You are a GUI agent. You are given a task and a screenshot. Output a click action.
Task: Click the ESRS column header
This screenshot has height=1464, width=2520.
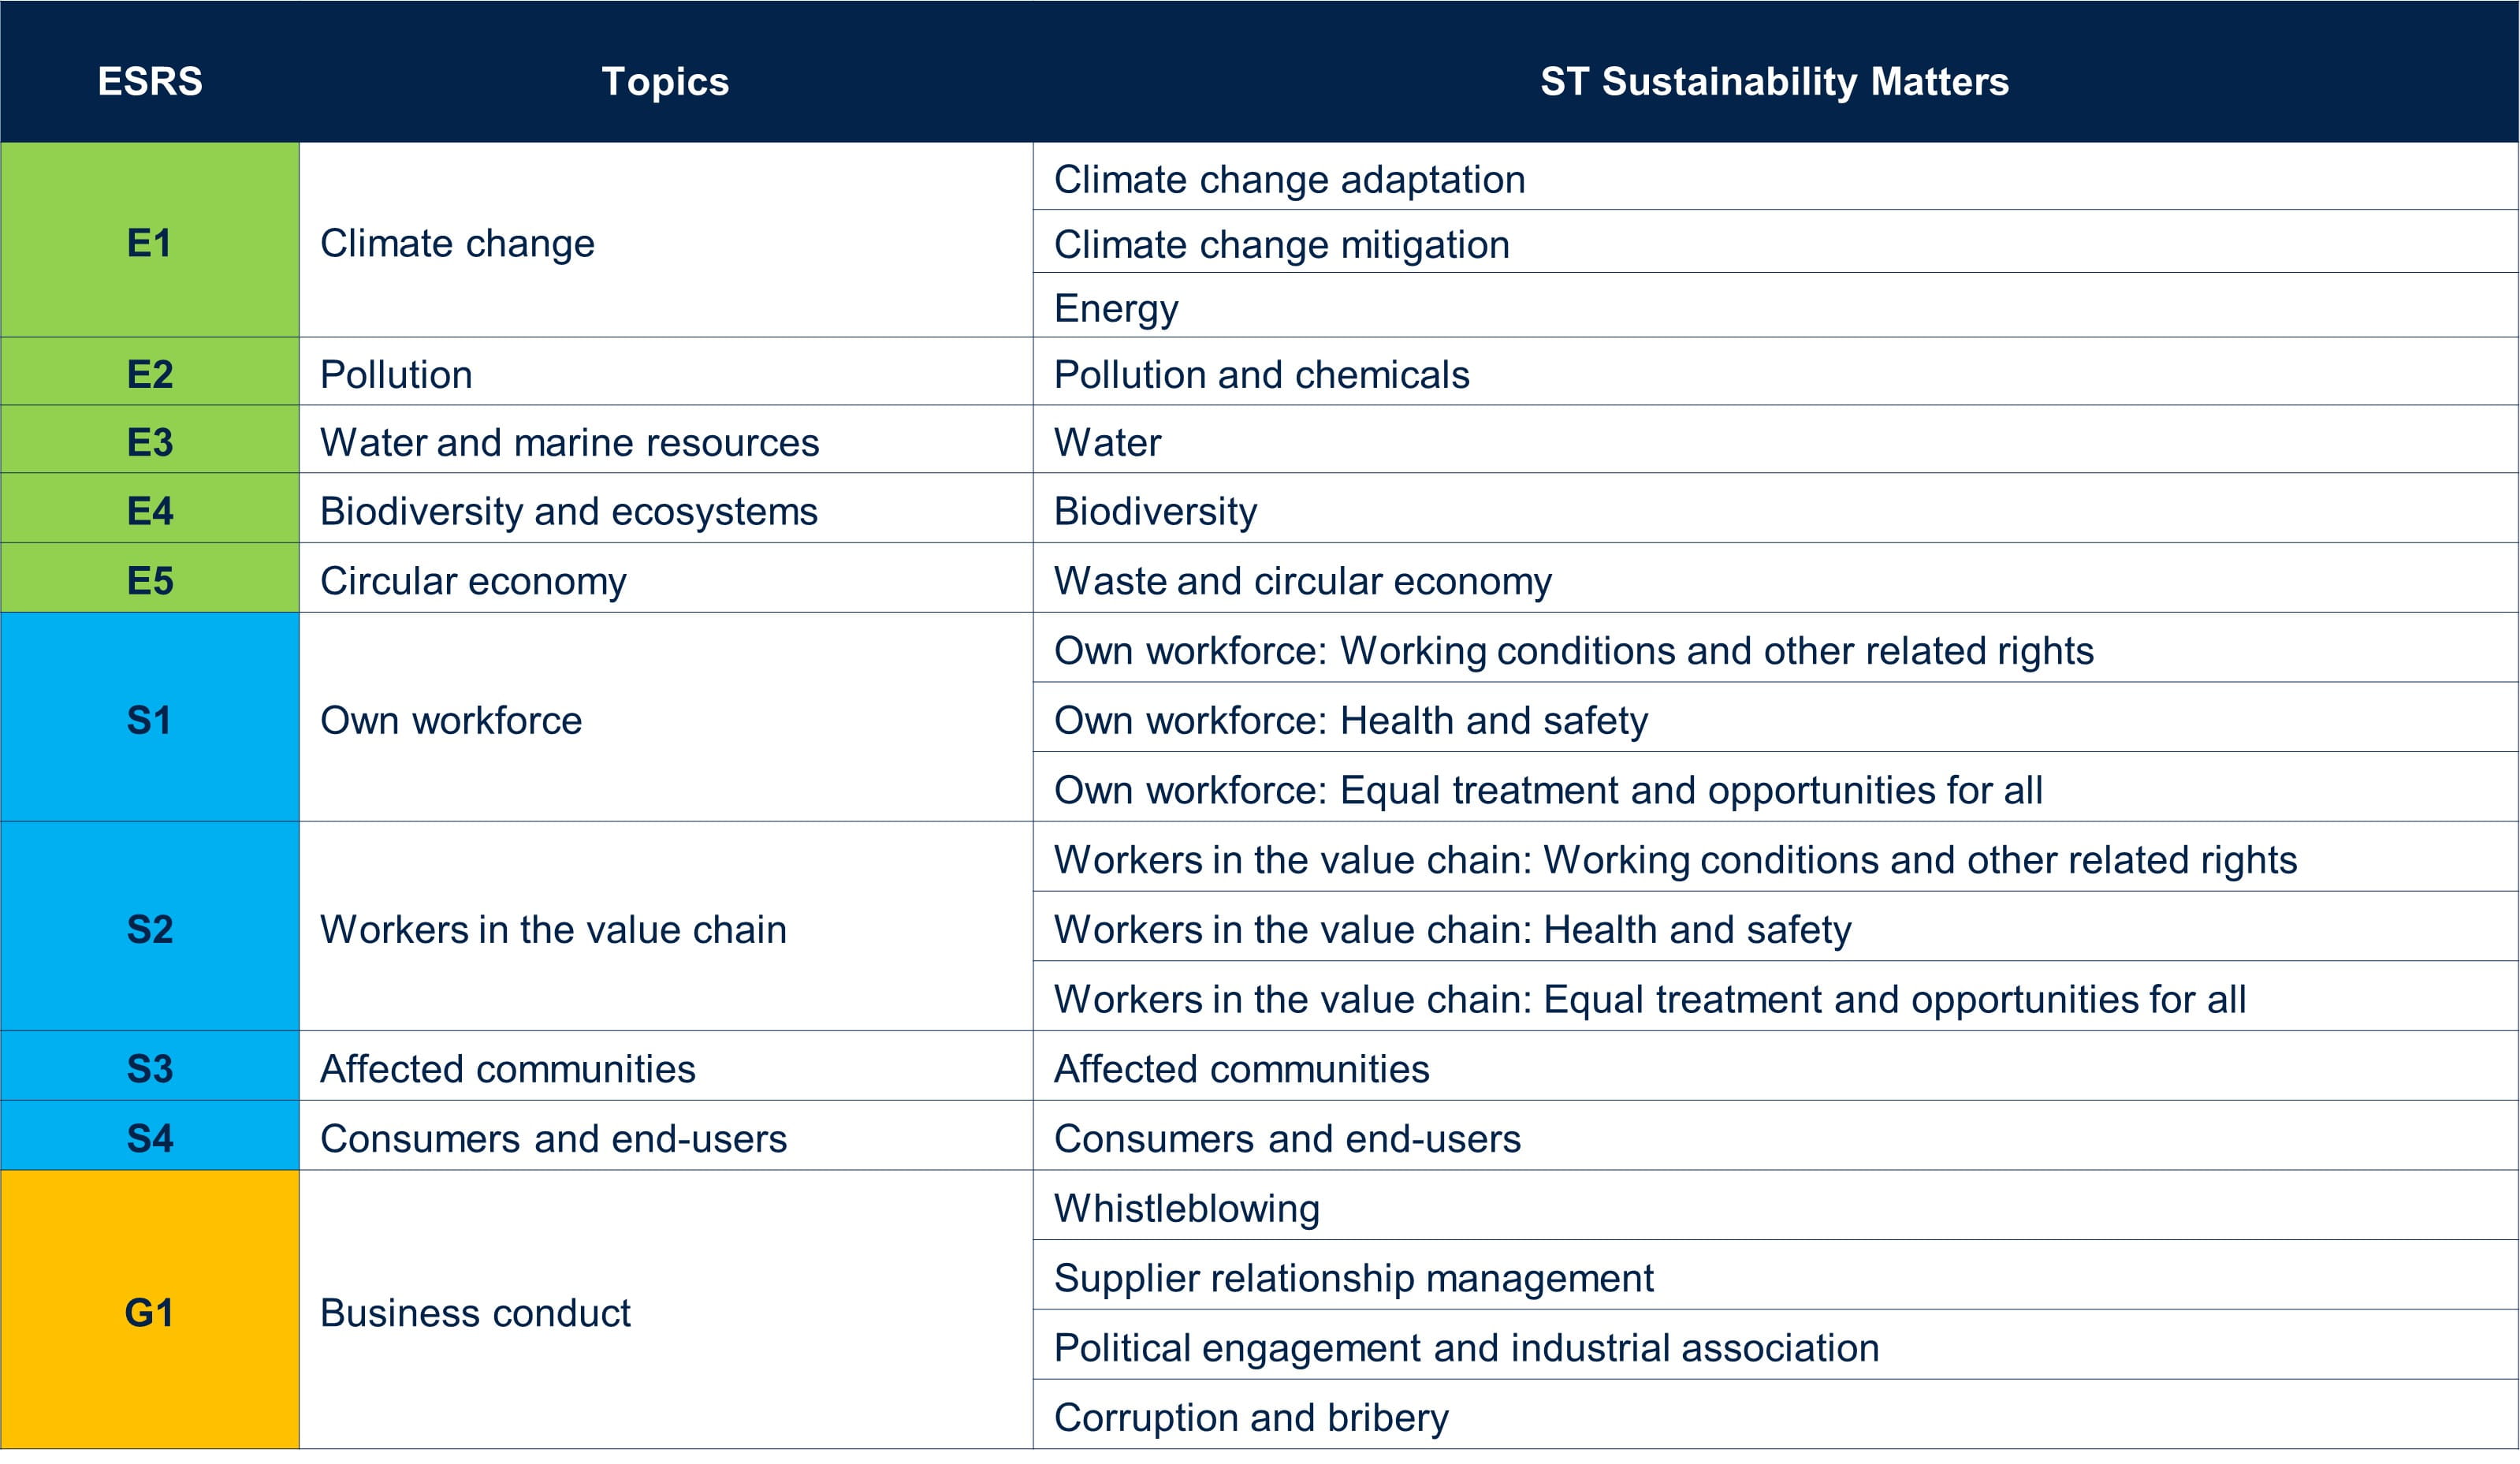point(150,81)
